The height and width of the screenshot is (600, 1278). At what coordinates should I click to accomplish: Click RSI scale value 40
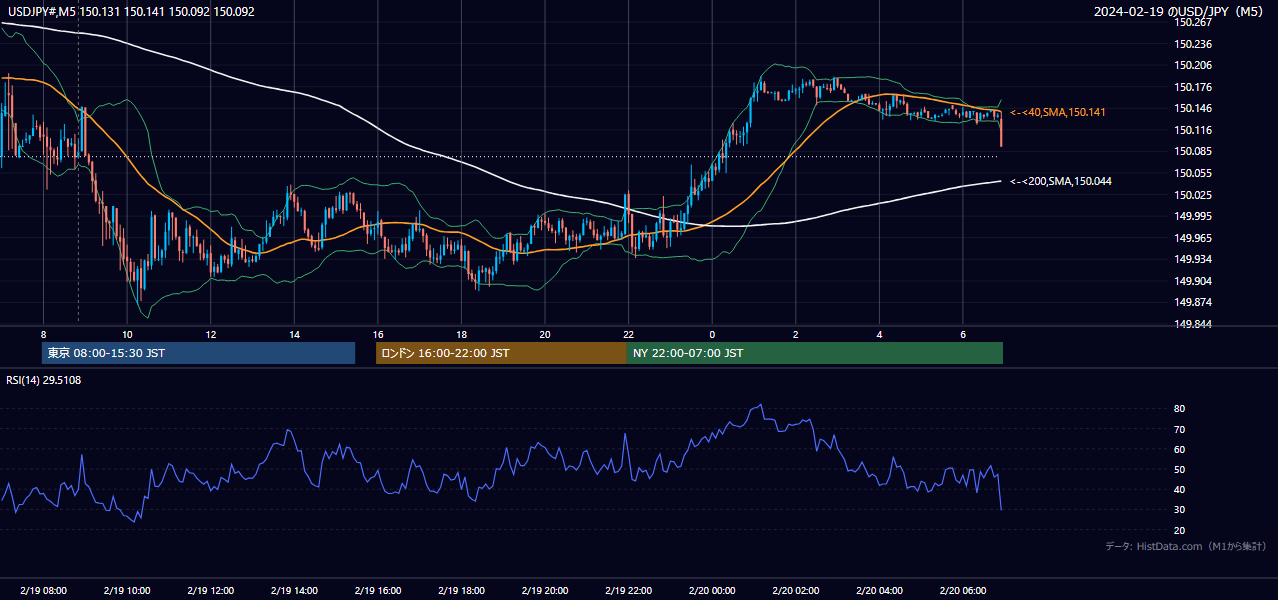coord(1180,490)
